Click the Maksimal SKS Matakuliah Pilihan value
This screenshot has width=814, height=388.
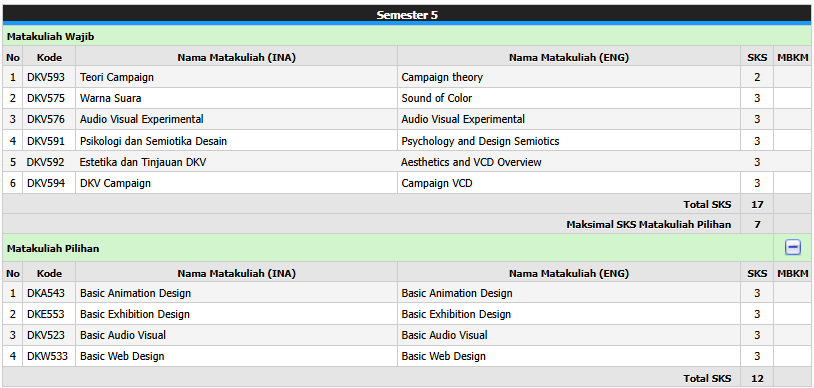[757, 224]
